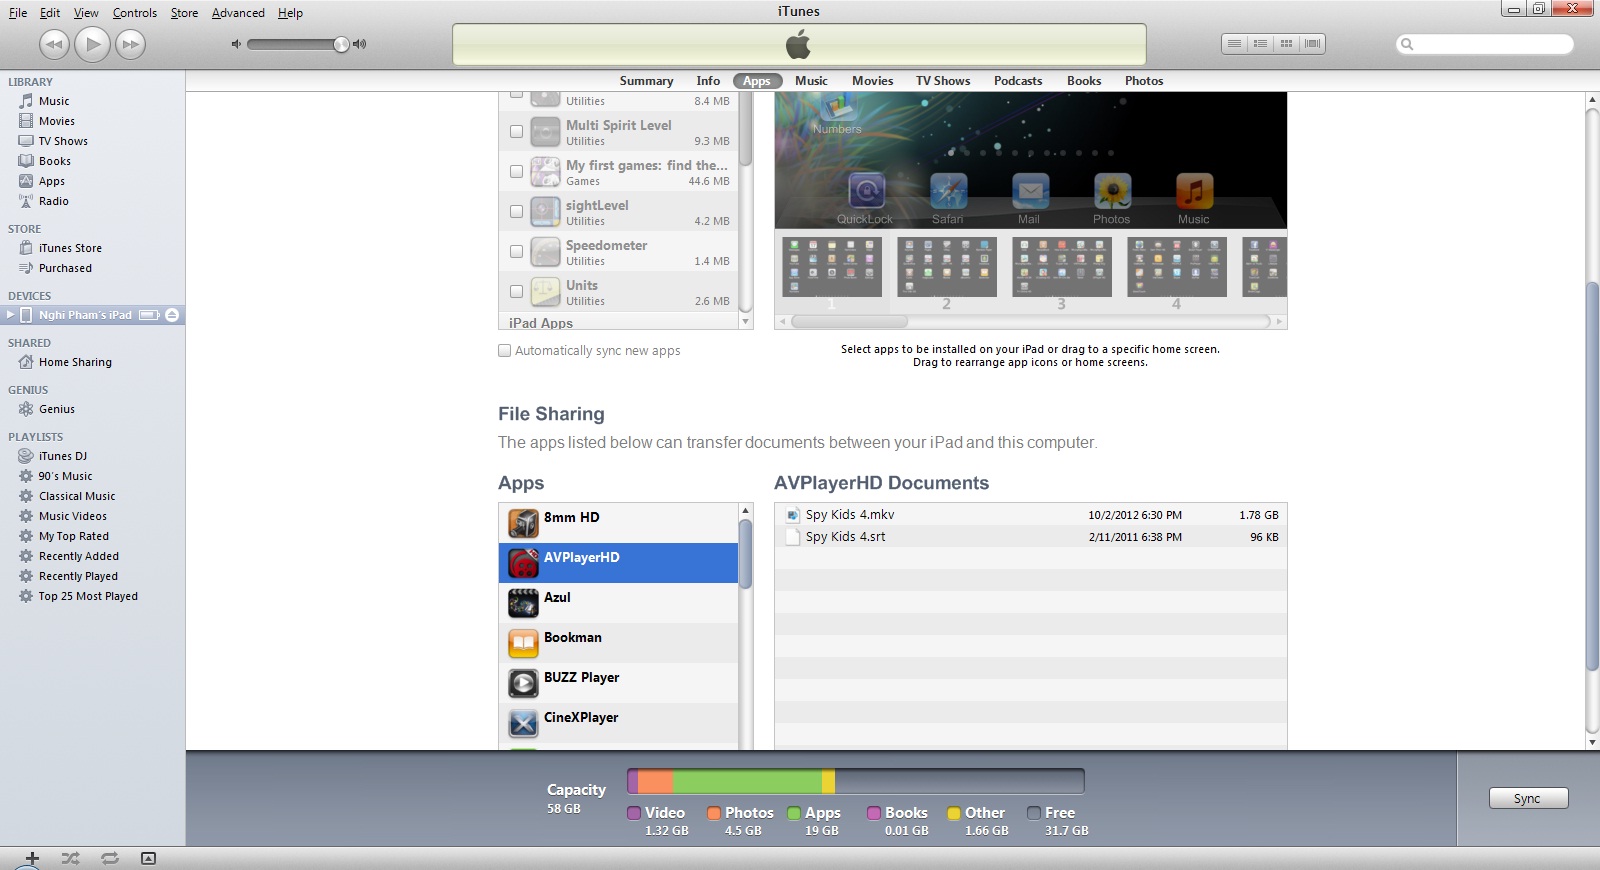The width and height of the screenshot is (1600, 870).
Task: Select CineXPlayer in File Sharing apps
Action: tap(618, 723)
